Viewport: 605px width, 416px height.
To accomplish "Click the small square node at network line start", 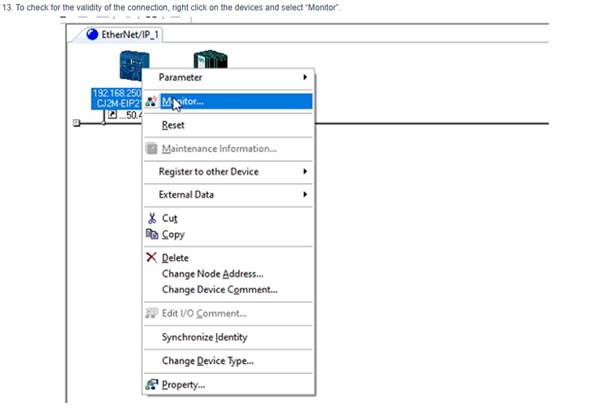I will (76, 123).
